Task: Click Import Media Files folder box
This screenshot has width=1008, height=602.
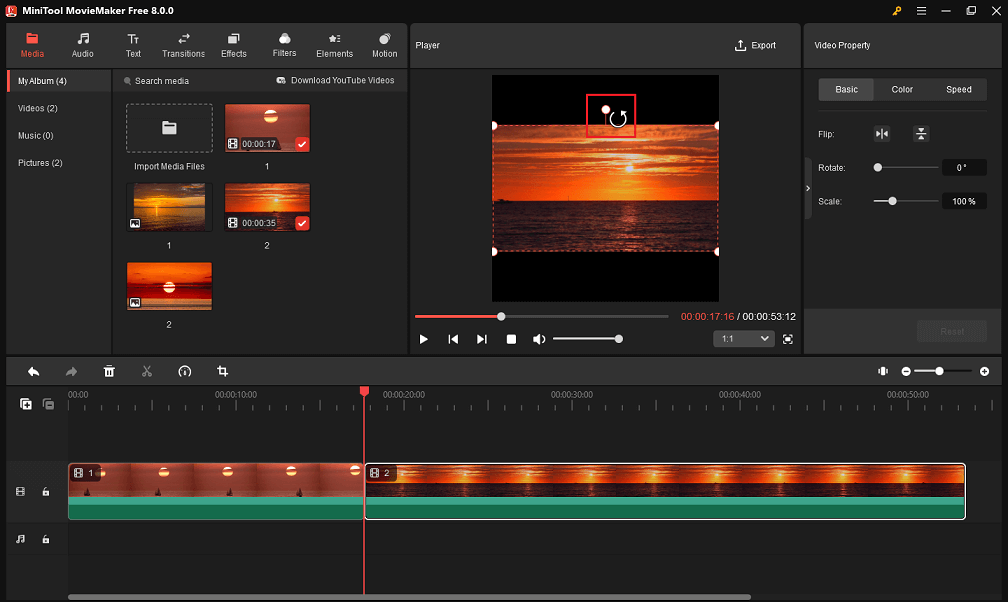Action: (169, 128)
